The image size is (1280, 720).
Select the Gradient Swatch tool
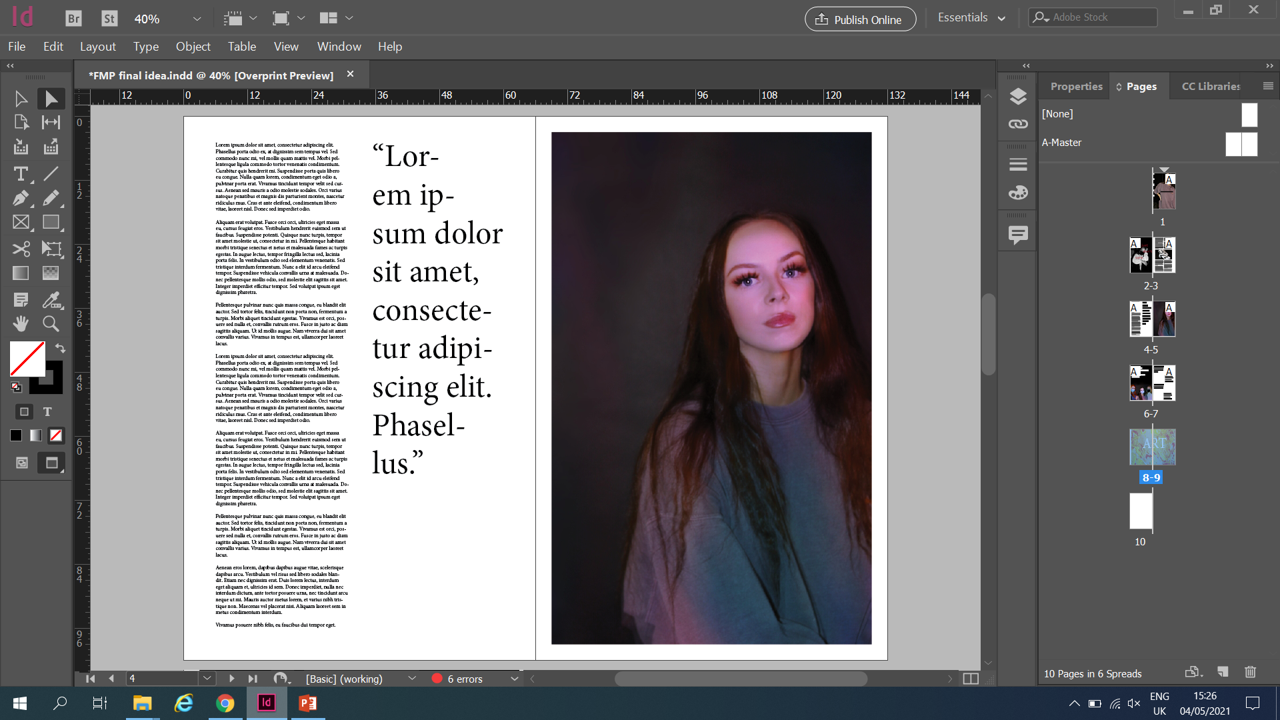[x=21, y=273]
